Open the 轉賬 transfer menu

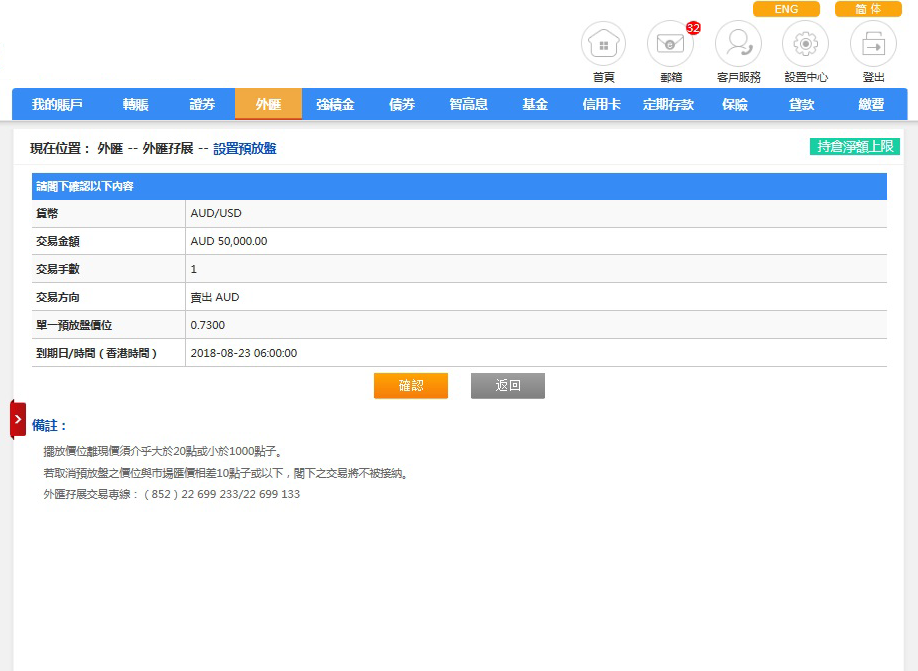(x=135, y=104)
